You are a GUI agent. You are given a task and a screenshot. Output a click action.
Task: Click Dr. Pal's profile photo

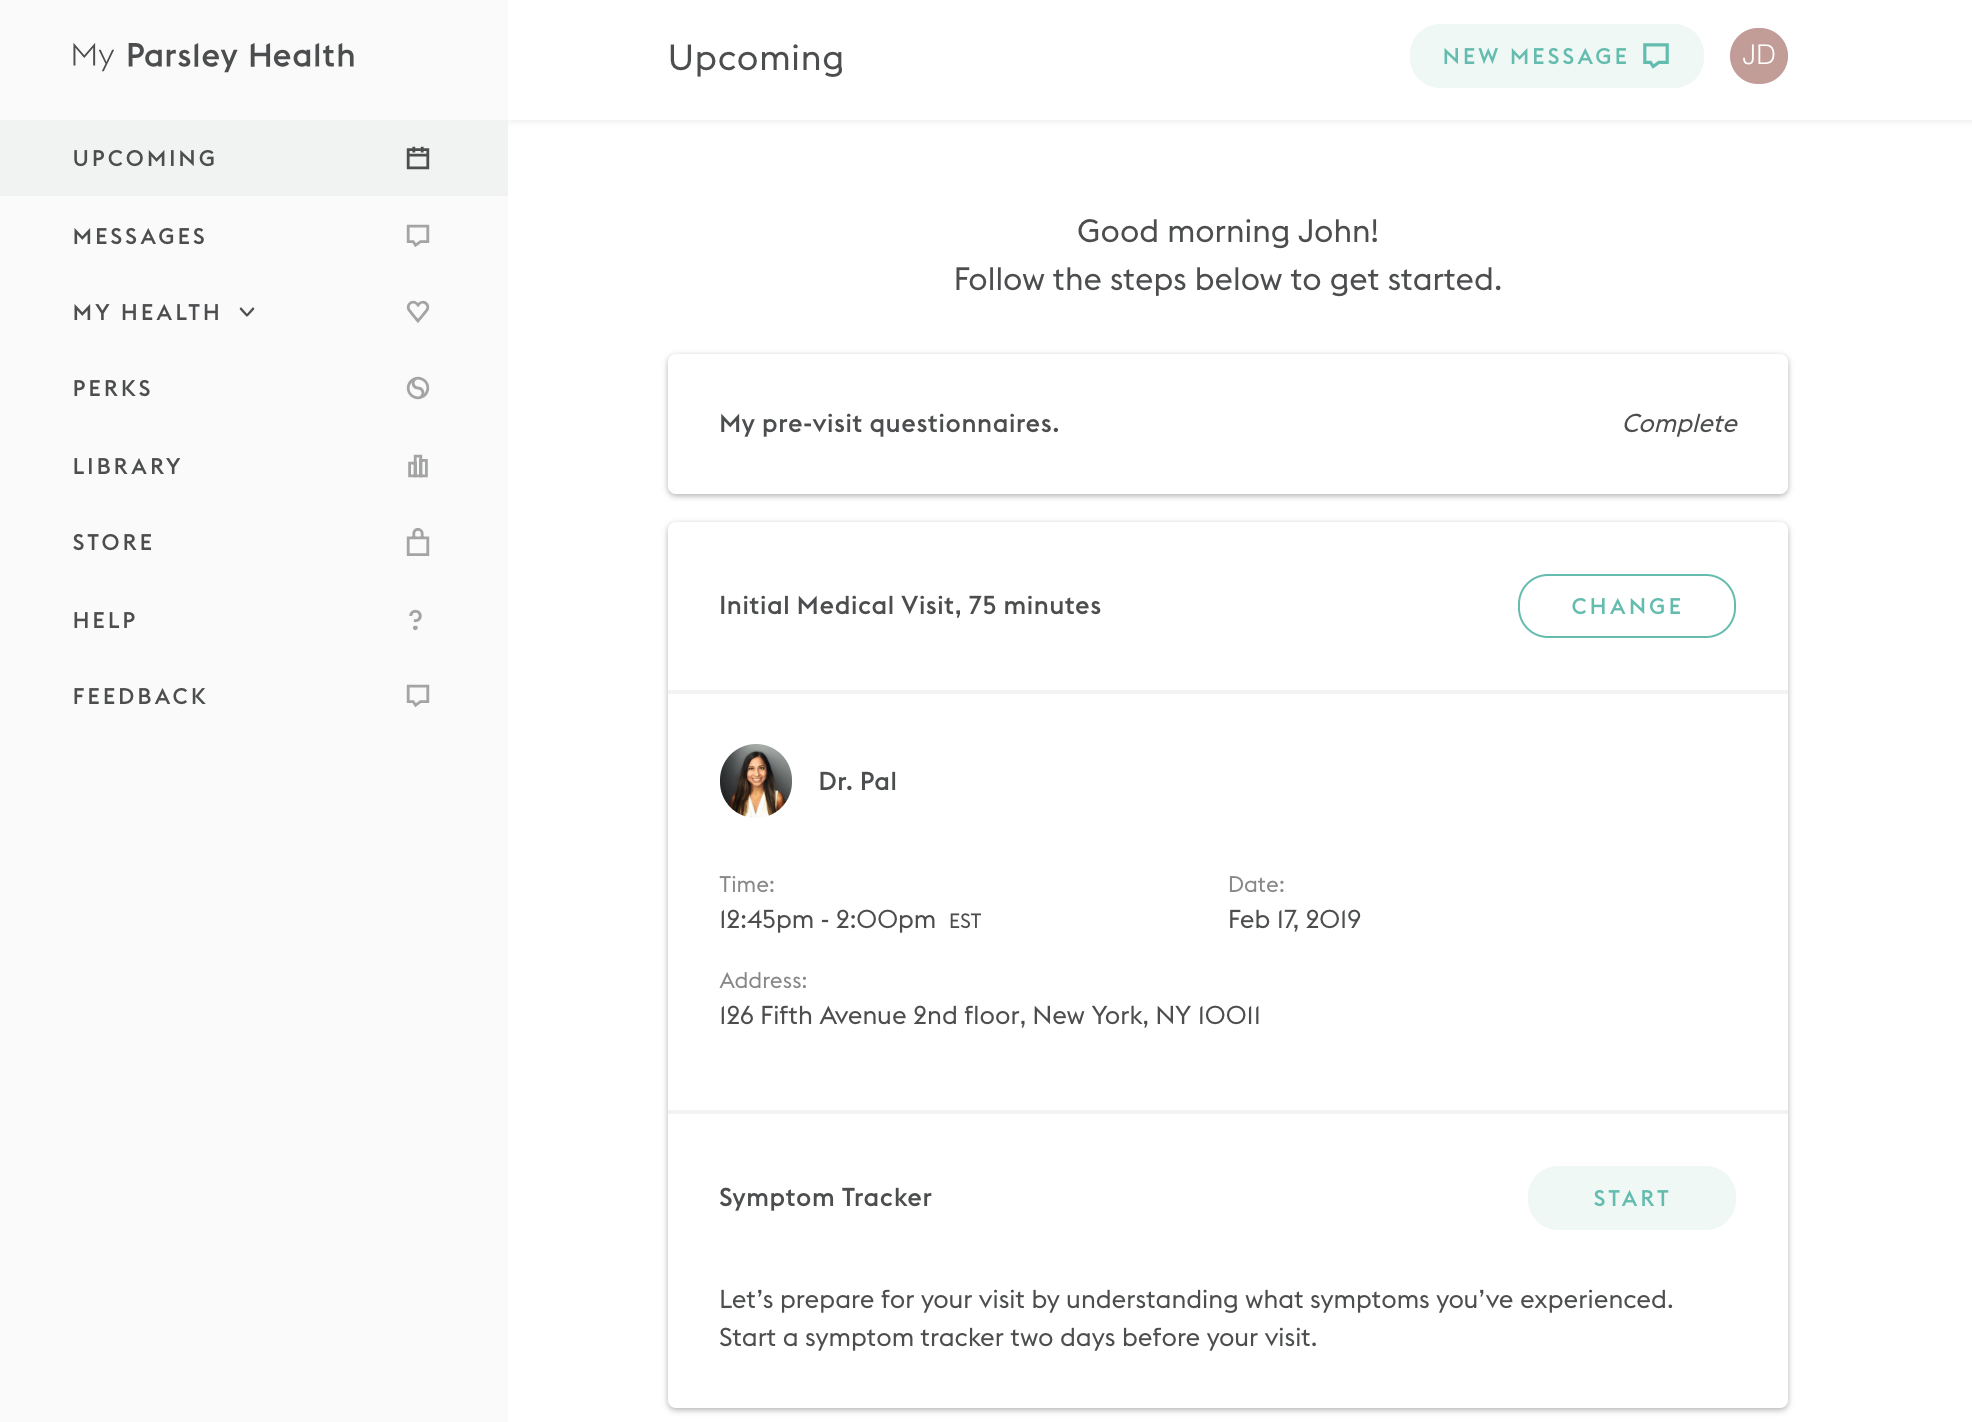[x=756, y=780]
